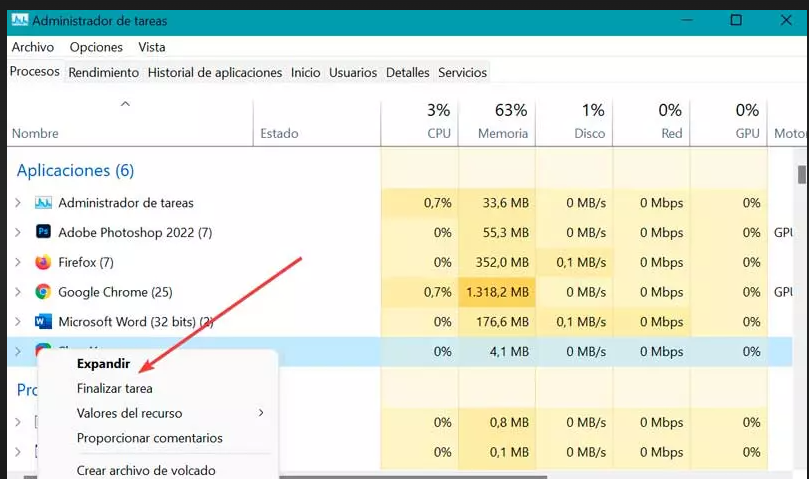This screenshot has height=479, width=809.
Task: Click the Google Chrome icon
Action: coord(43,292)
